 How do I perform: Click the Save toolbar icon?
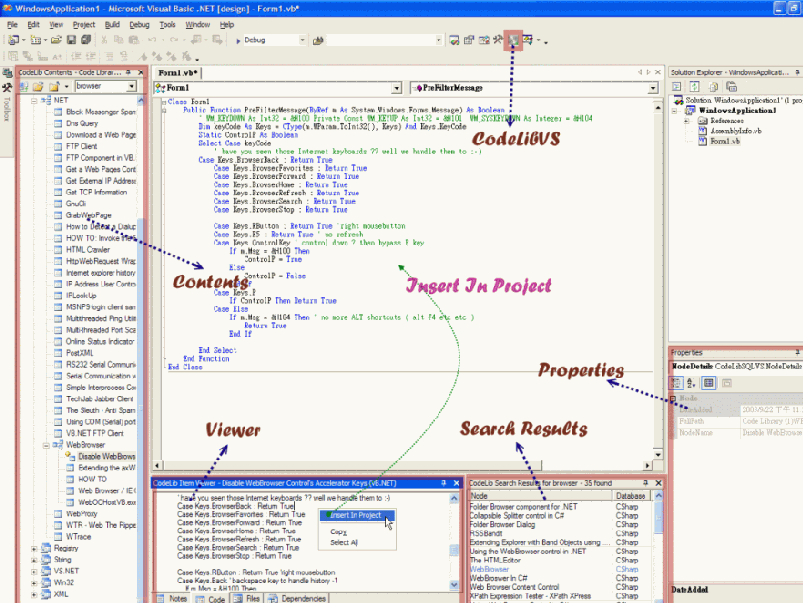[x=71, y=40]
